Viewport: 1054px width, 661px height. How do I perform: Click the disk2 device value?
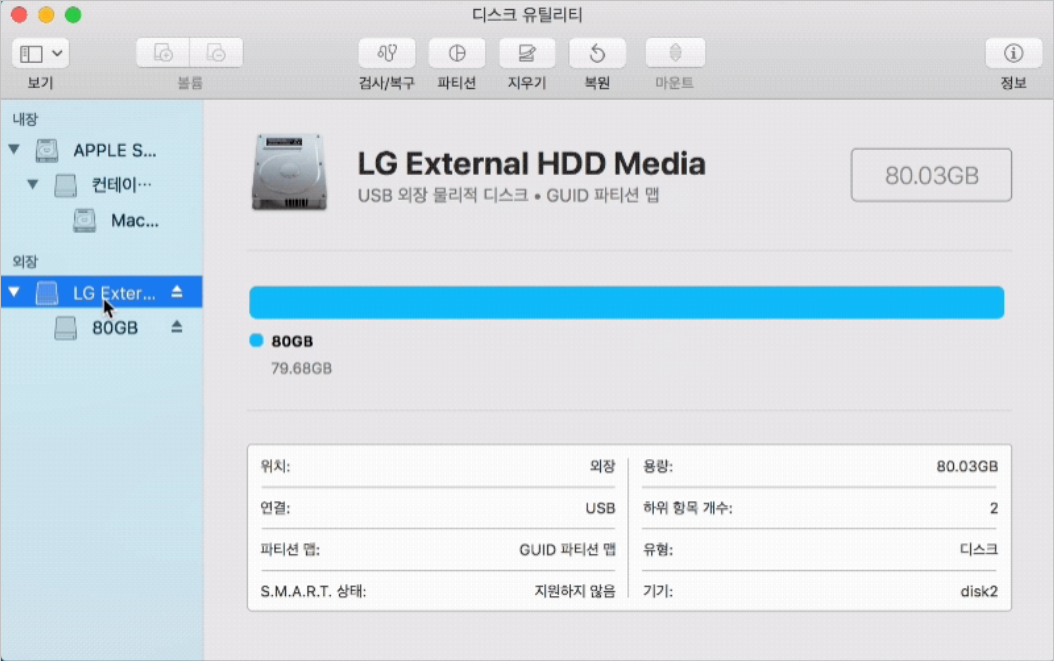[979, 591]
